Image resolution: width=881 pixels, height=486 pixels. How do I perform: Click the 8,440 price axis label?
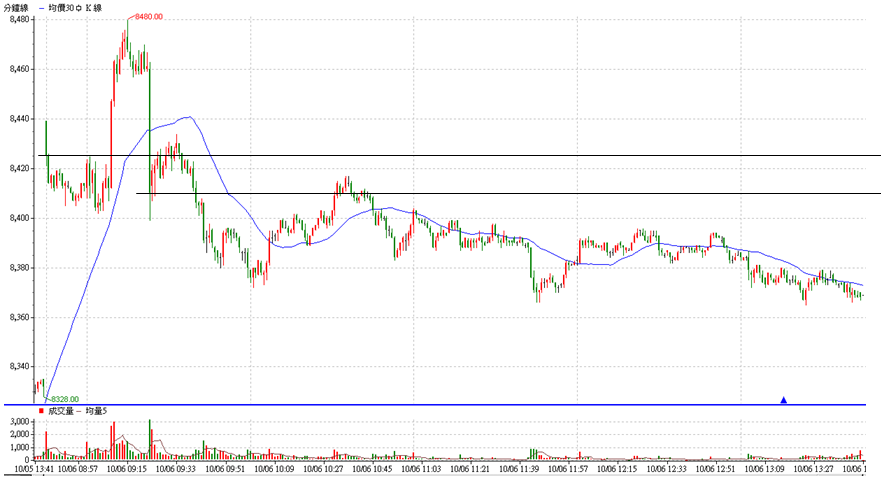(x=19, y=119)
